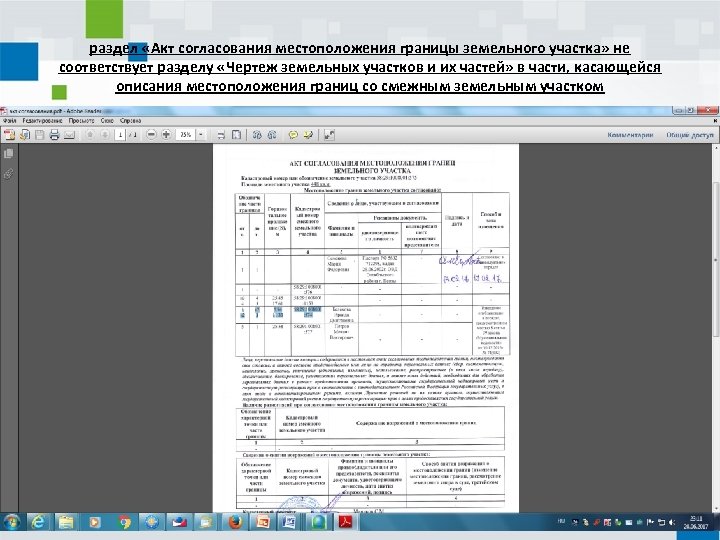This screenshot has height=540, width=720.
Task: Open the Справка menu
Action: point(130,121)
